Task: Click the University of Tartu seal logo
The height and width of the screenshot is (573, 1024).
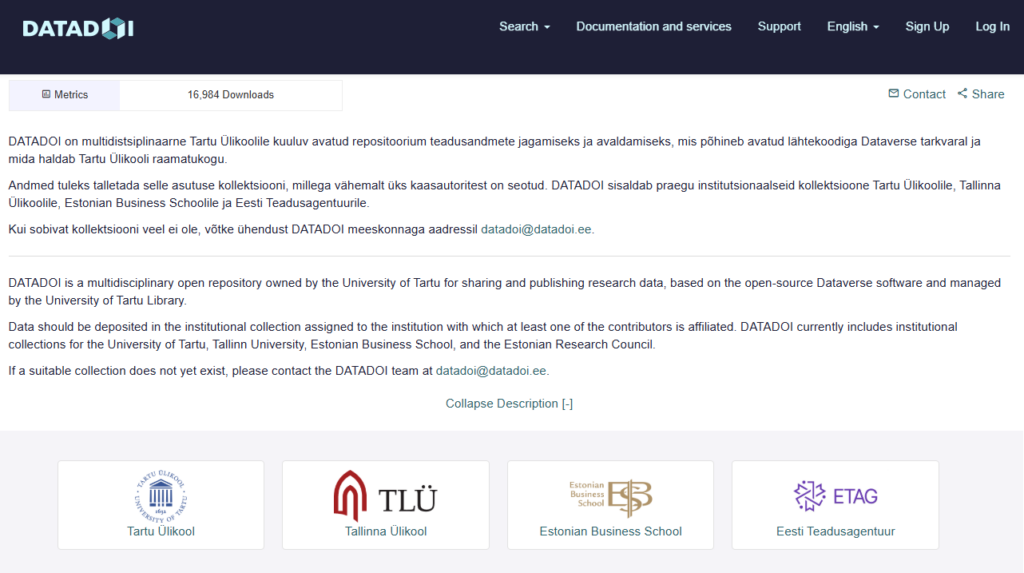Action: pos(161,497)
